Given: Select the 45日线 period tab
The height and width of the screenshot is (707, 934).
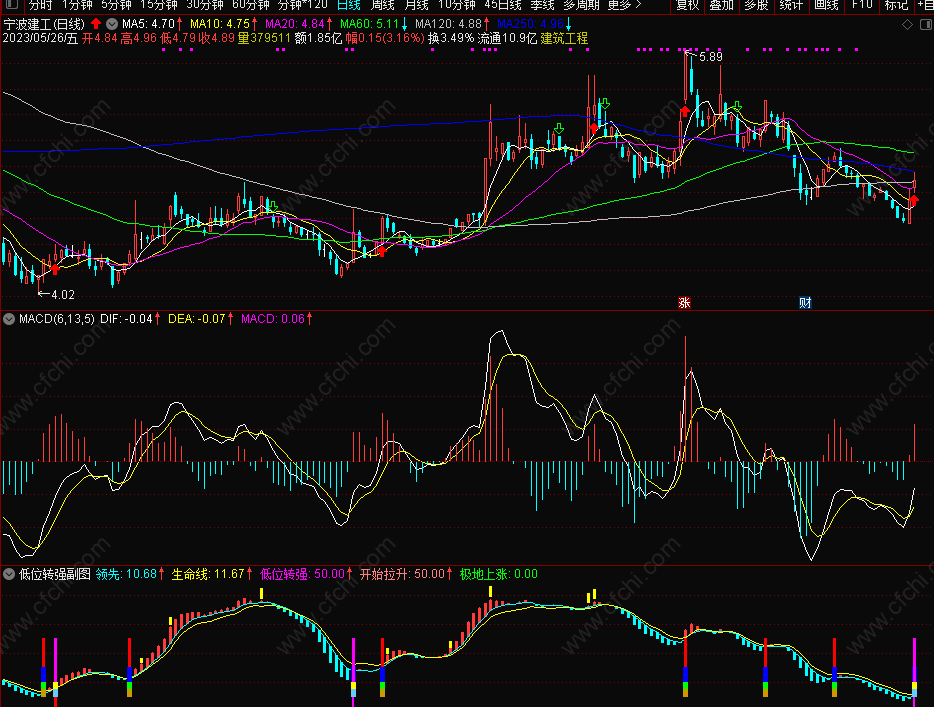Looking at the screenshot, I should pyautogui.click(x=503, y=5).
